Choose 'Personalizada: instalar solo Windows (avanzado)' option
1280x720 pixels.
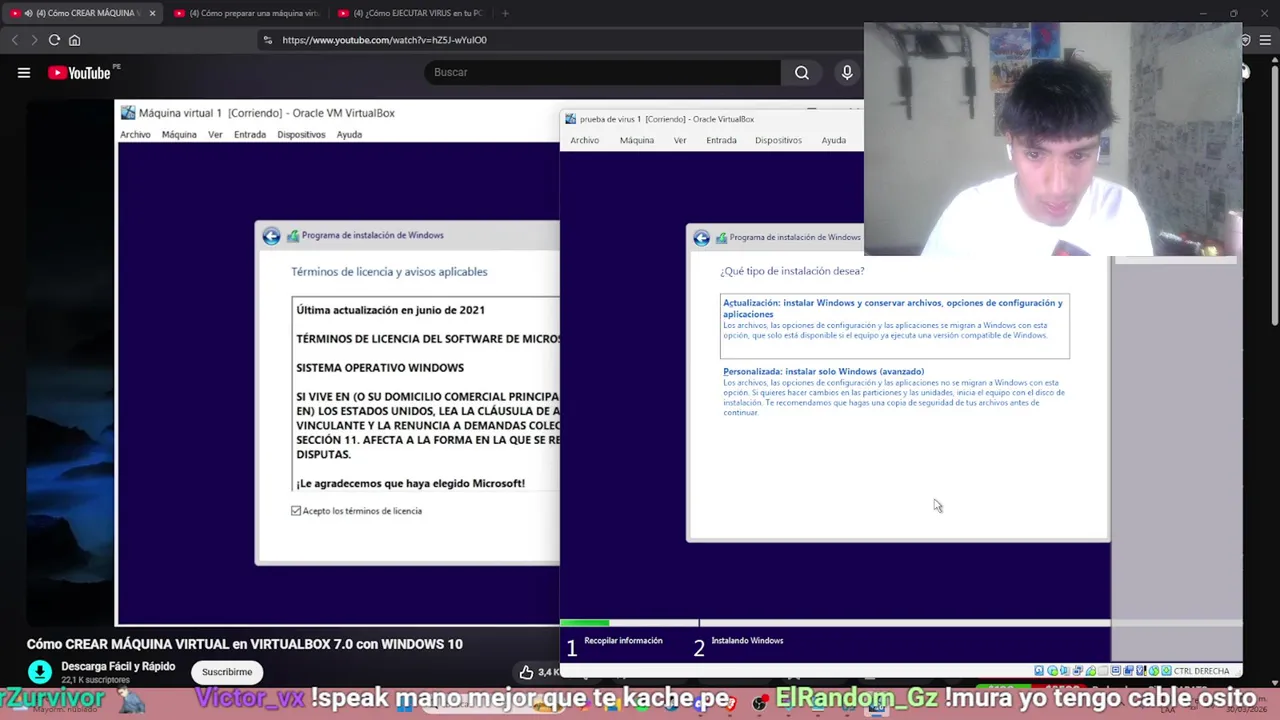coord(894,391)
